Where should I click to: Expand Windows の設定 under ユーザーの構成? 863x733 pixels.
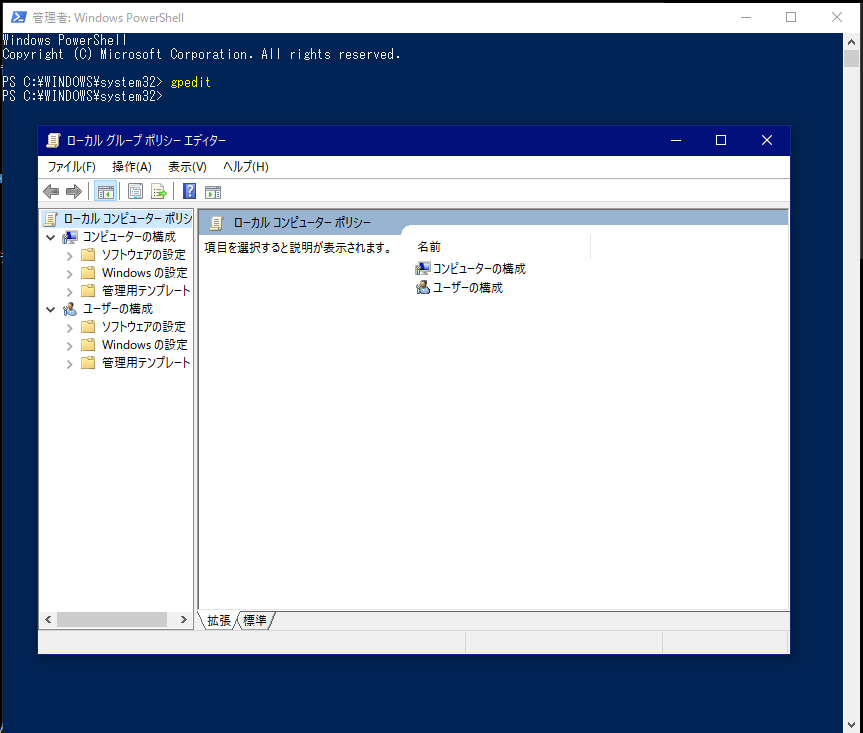coord(69,346)
